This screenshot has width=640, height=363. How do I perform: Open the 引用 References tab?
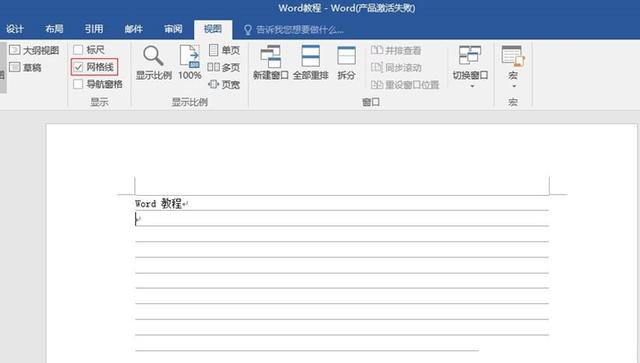94,29
